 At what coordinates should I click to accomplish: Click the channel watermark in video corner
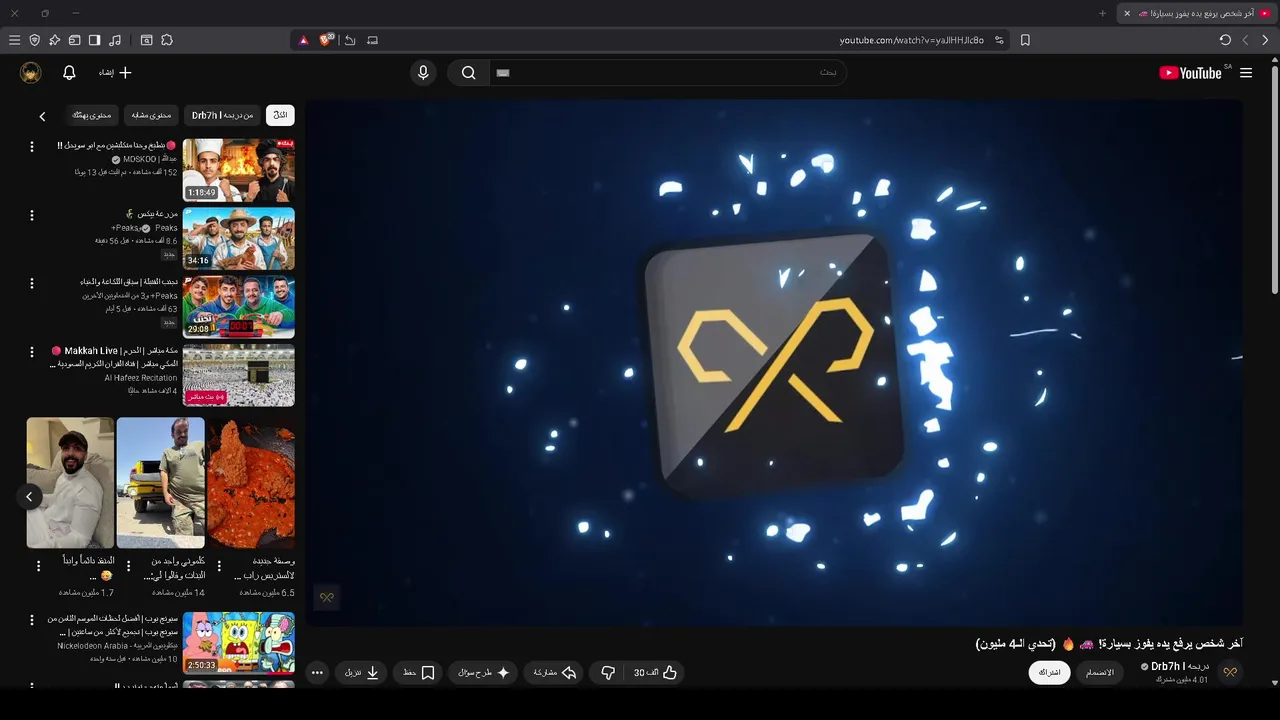(327, 597)
